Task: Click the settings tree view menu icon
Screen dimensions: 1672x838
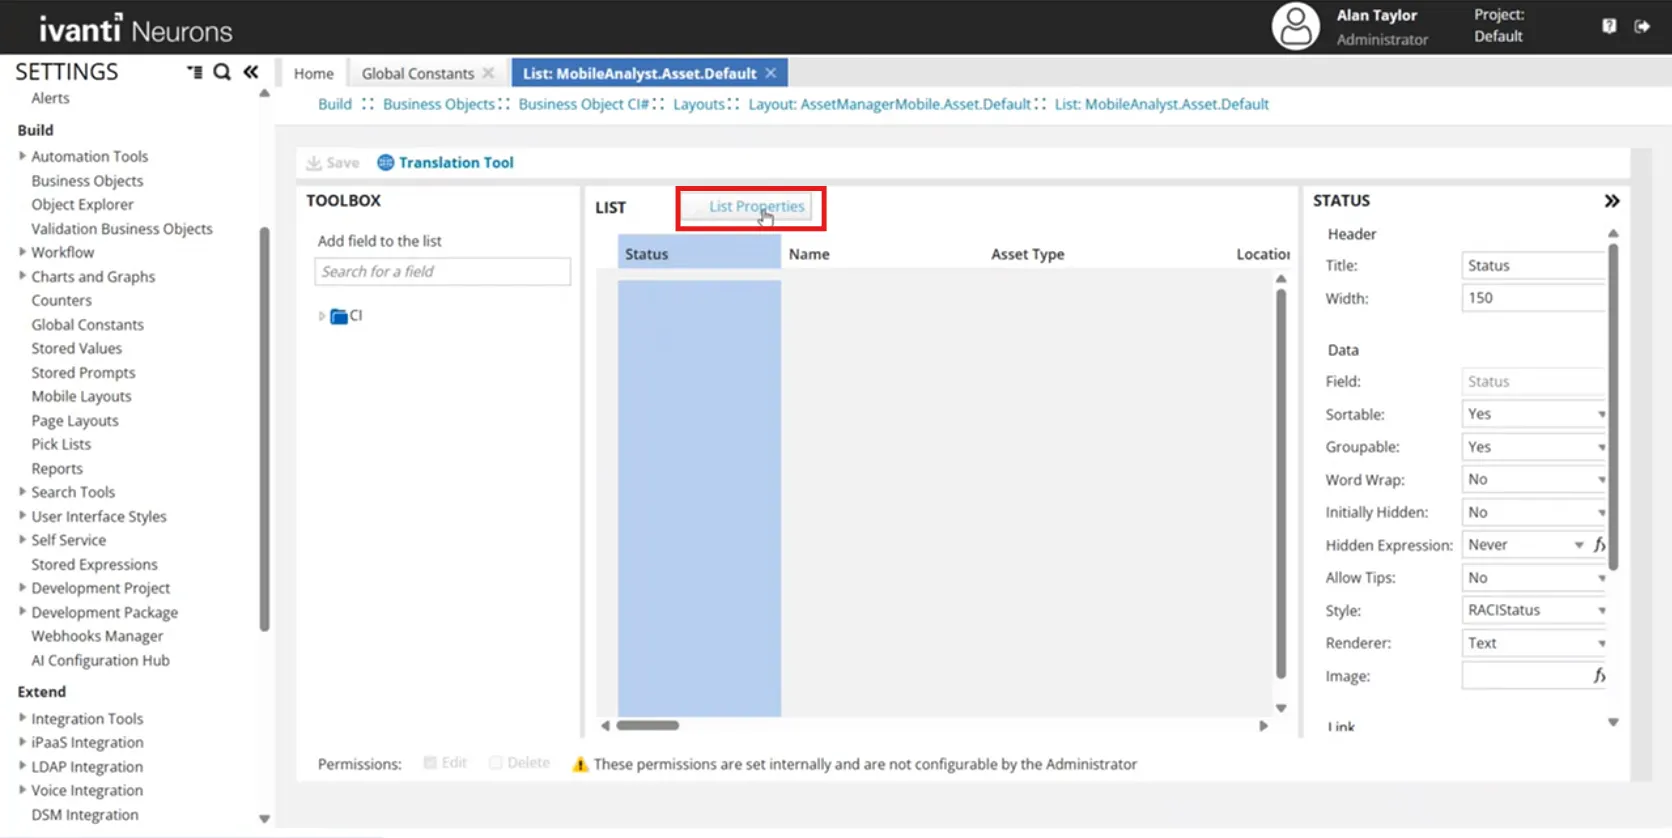Action: [x=195, y=72]
